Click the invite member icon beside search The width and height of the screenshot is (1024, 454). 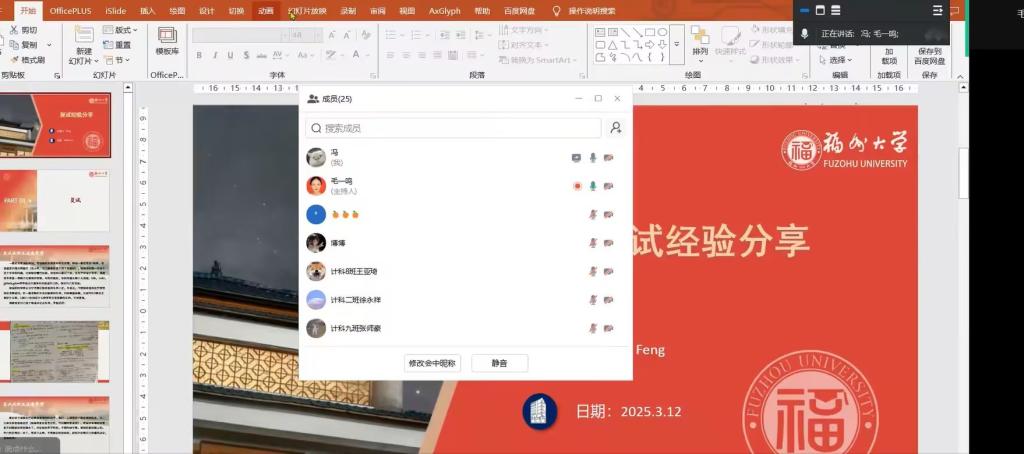click(616, 128)
